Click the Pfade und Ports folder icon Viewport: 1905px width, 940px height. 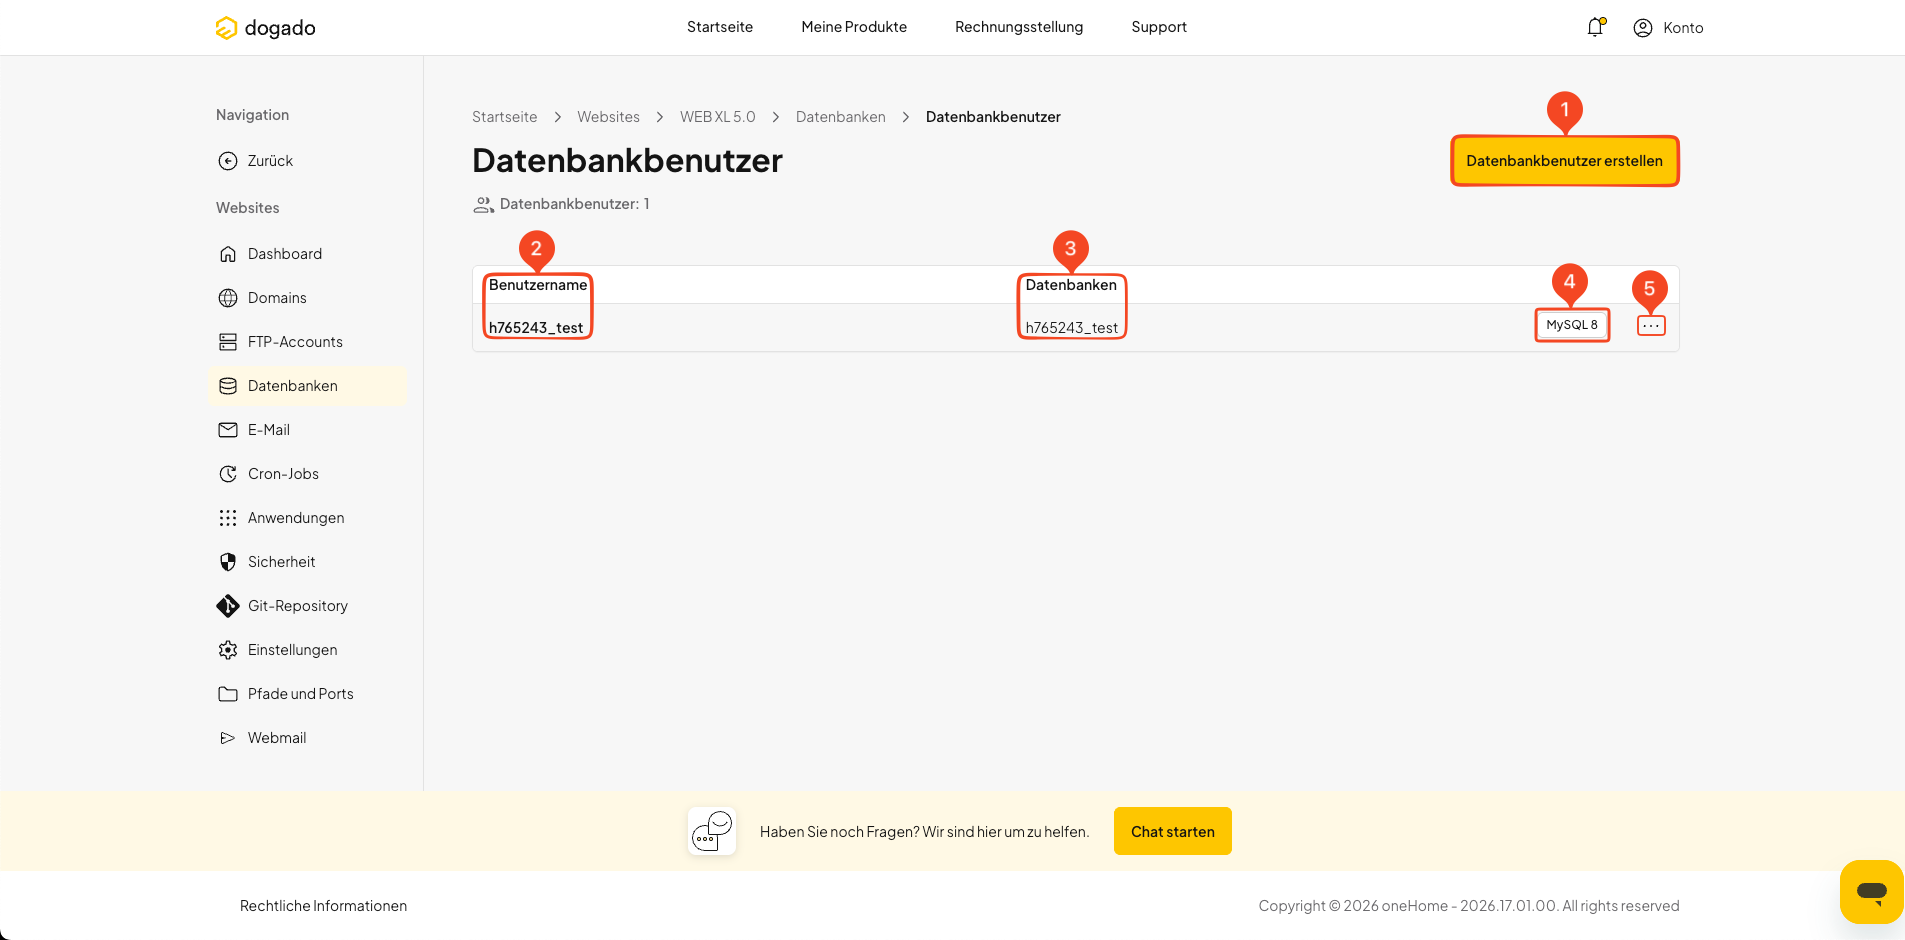pyautogui.click(x=228, y=694)
